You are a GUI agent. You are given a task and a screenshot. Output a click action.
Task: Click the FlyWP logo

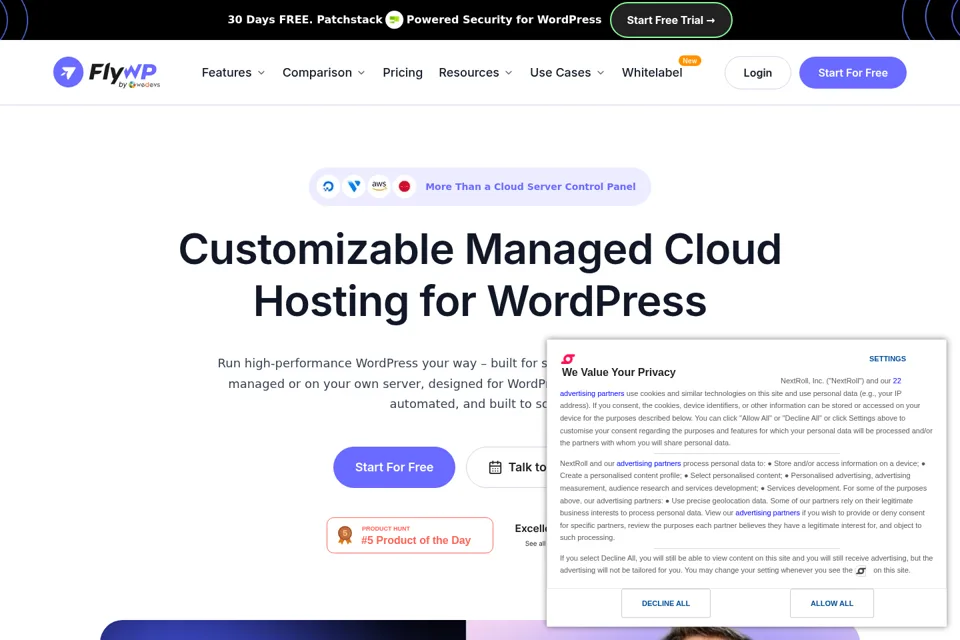tap(107, 73)
